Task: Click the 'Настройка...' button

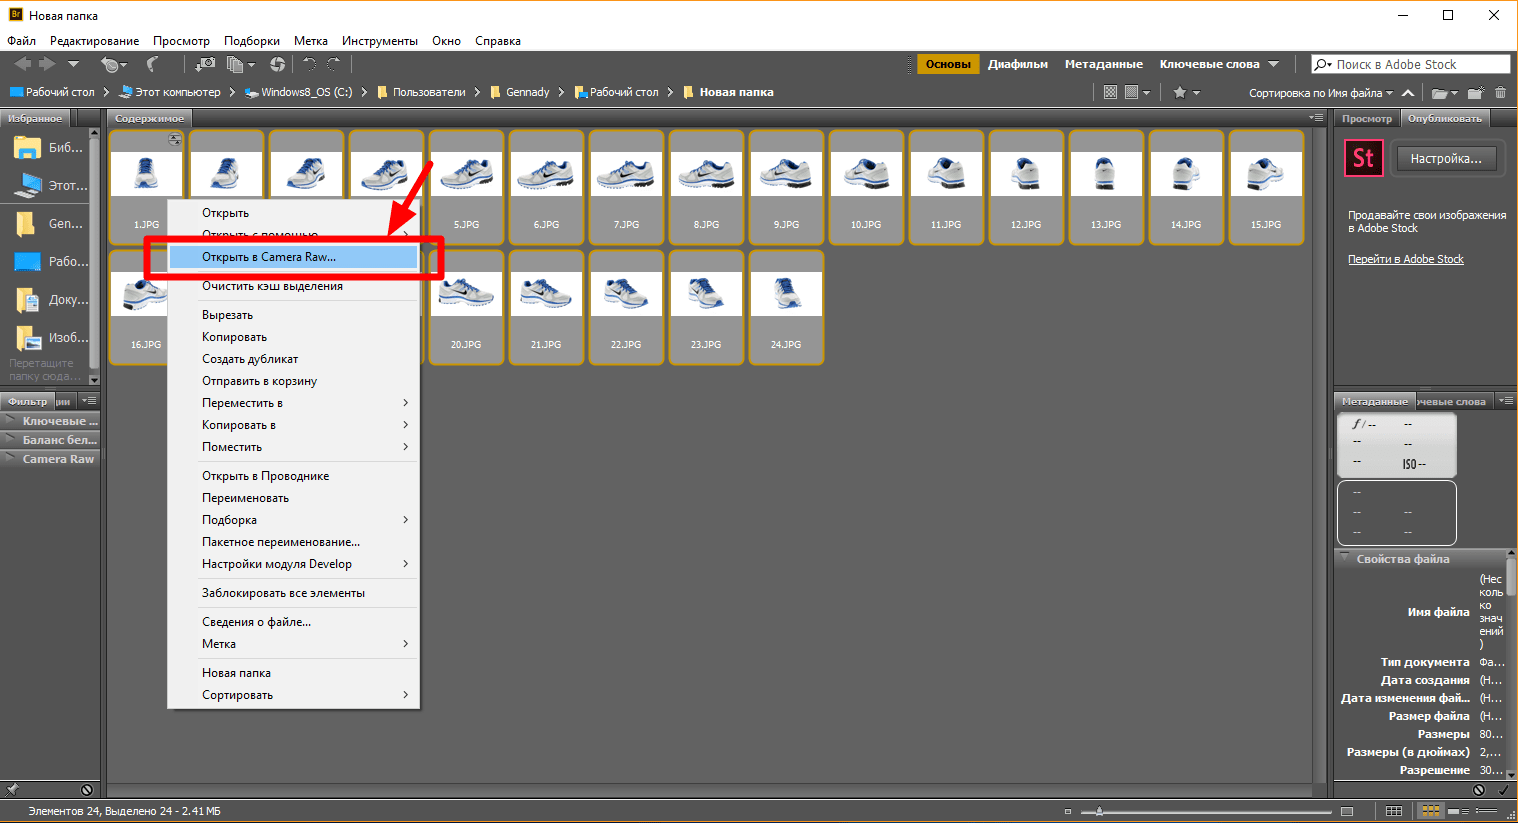Action: coord(1446,158)
